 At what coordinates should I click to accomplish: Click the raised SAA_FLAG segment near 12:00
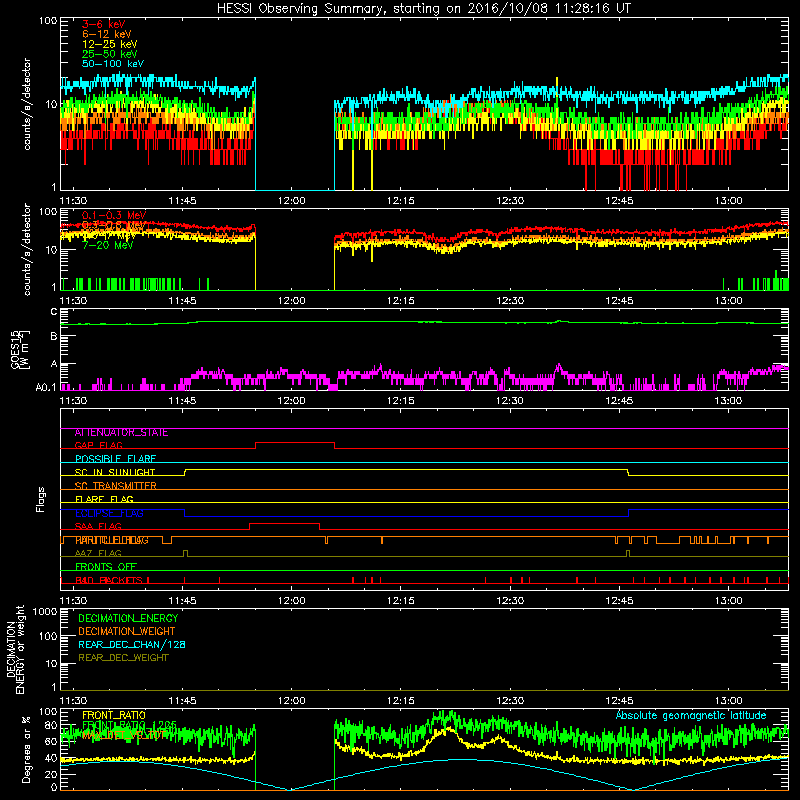coord(284,524)
